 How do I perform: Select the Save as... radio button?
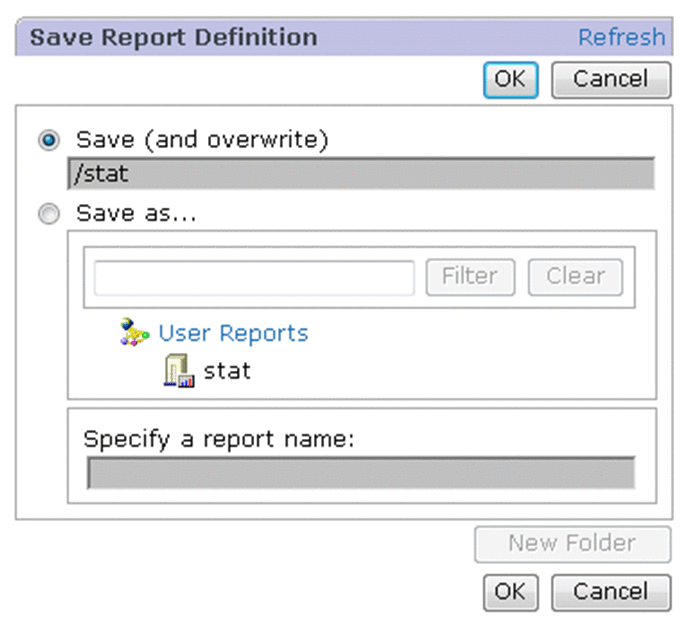(x=48, y=214)
